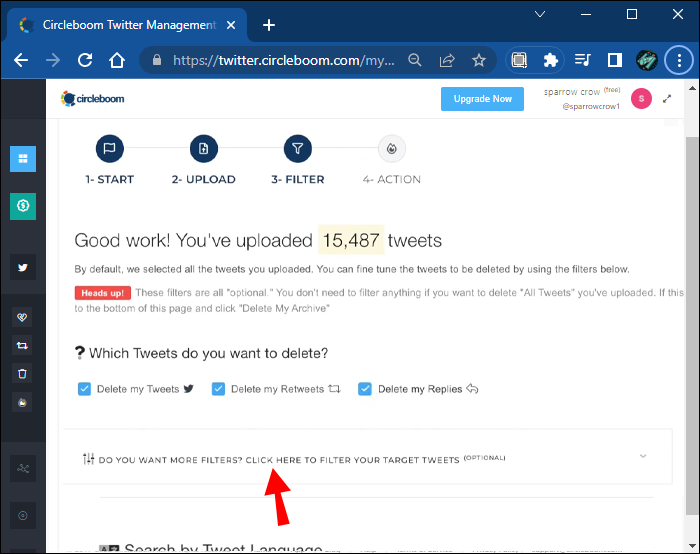Open the retweet icon in sidebar
This screenshot has height=554, width=700.
22,346
